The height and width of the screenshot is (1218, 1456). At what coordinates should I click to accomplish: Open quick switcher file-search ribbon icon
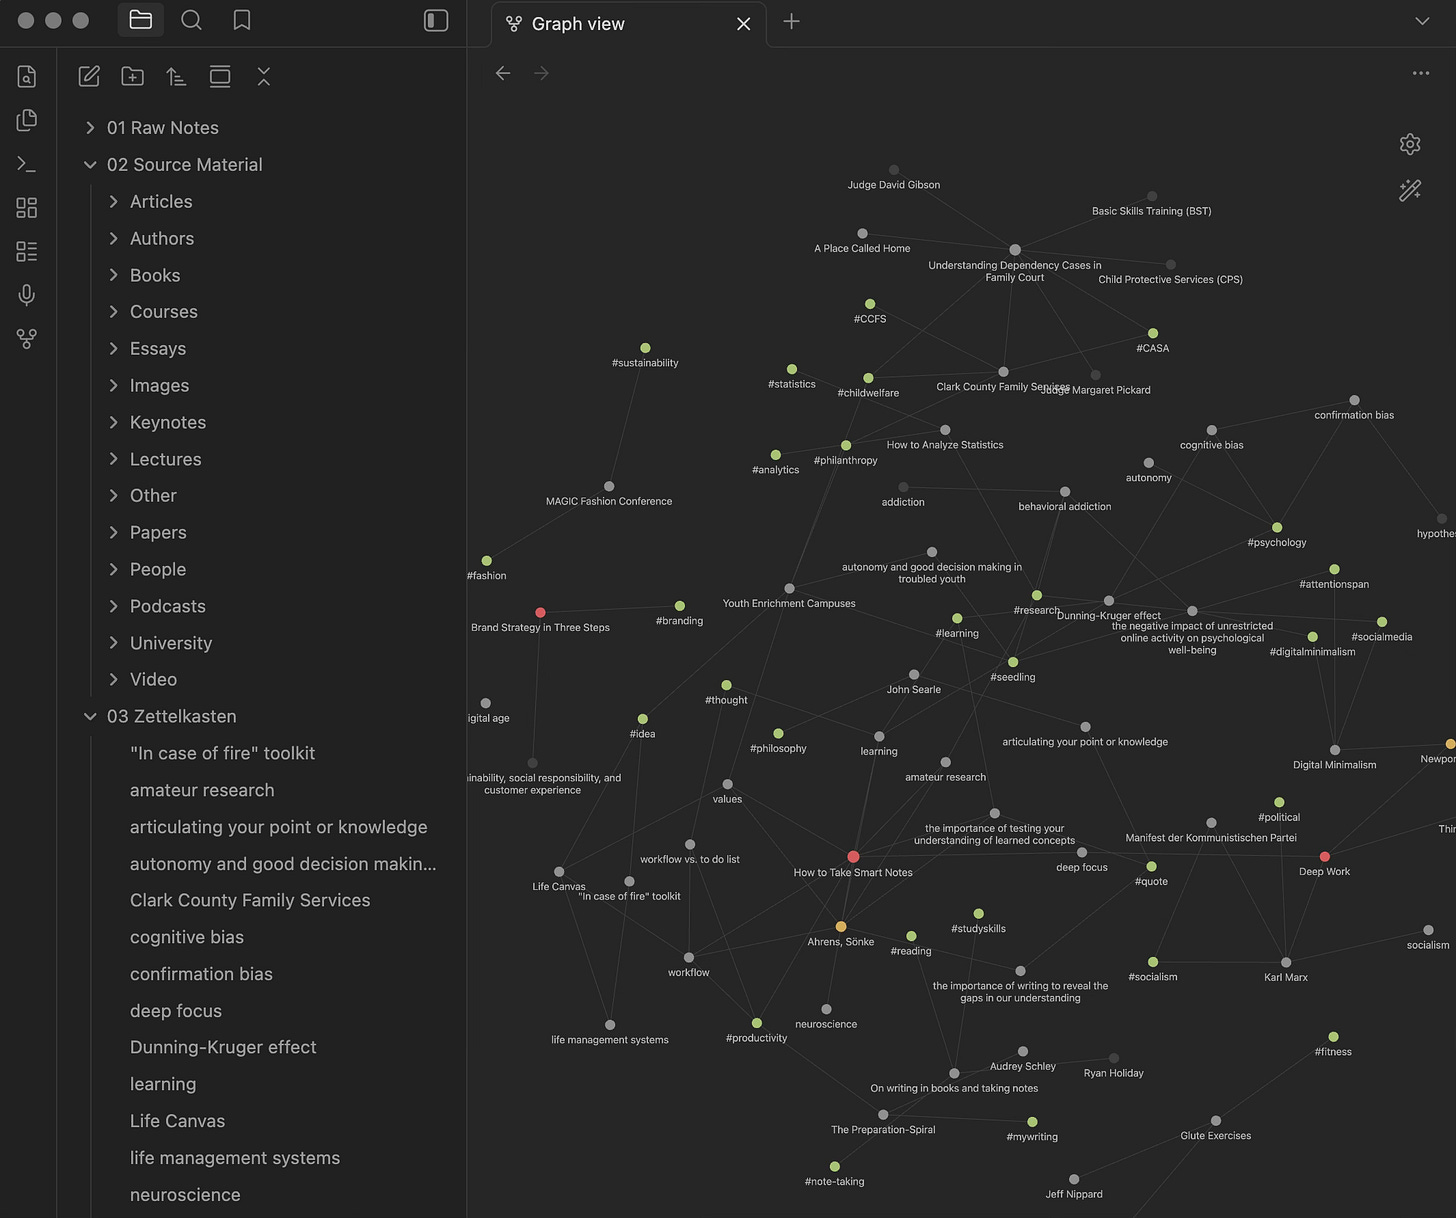[x=27, y=76]
